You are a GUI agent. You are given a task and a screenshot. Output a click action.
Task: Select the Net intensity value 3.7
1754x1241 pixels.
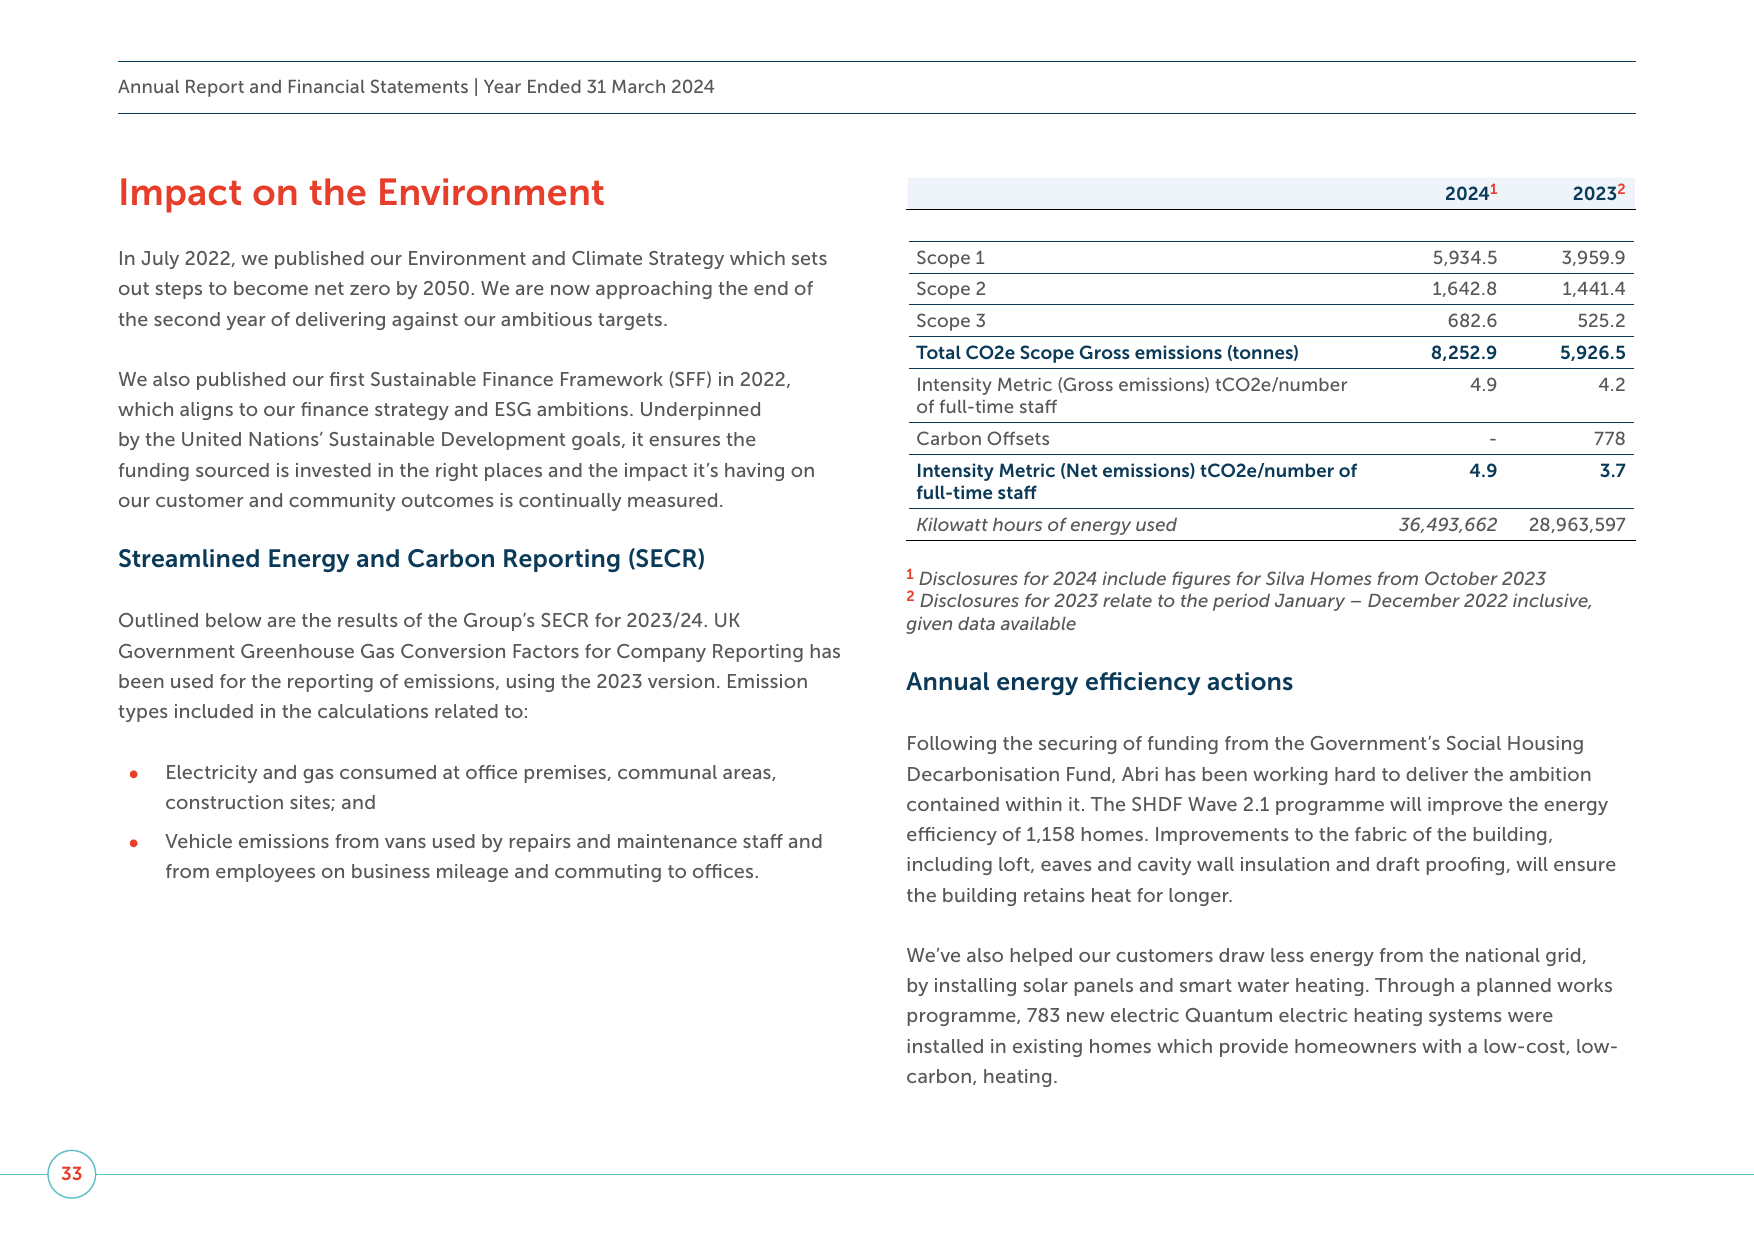tap(1612, 471)
